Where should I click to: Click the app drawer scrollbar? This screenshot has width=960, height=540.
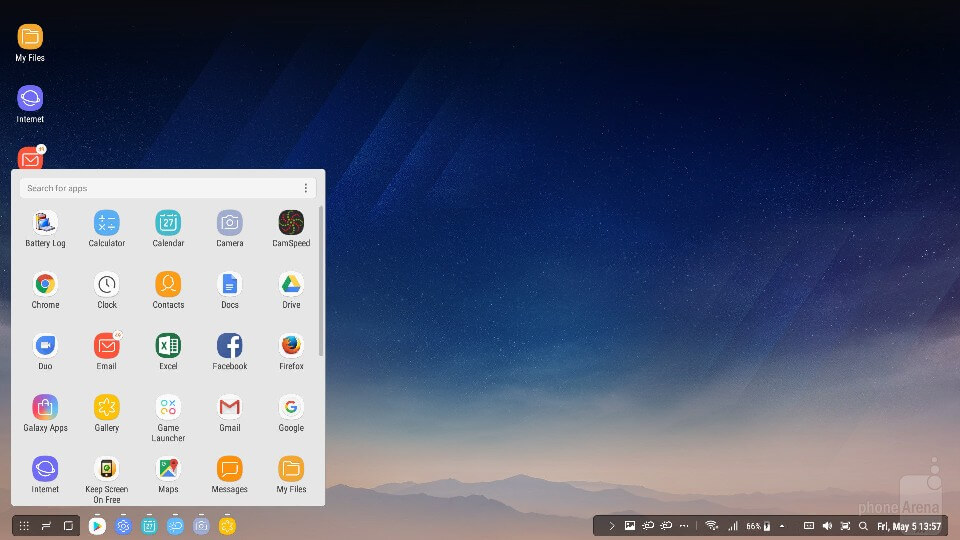click(x=321, y=280)
